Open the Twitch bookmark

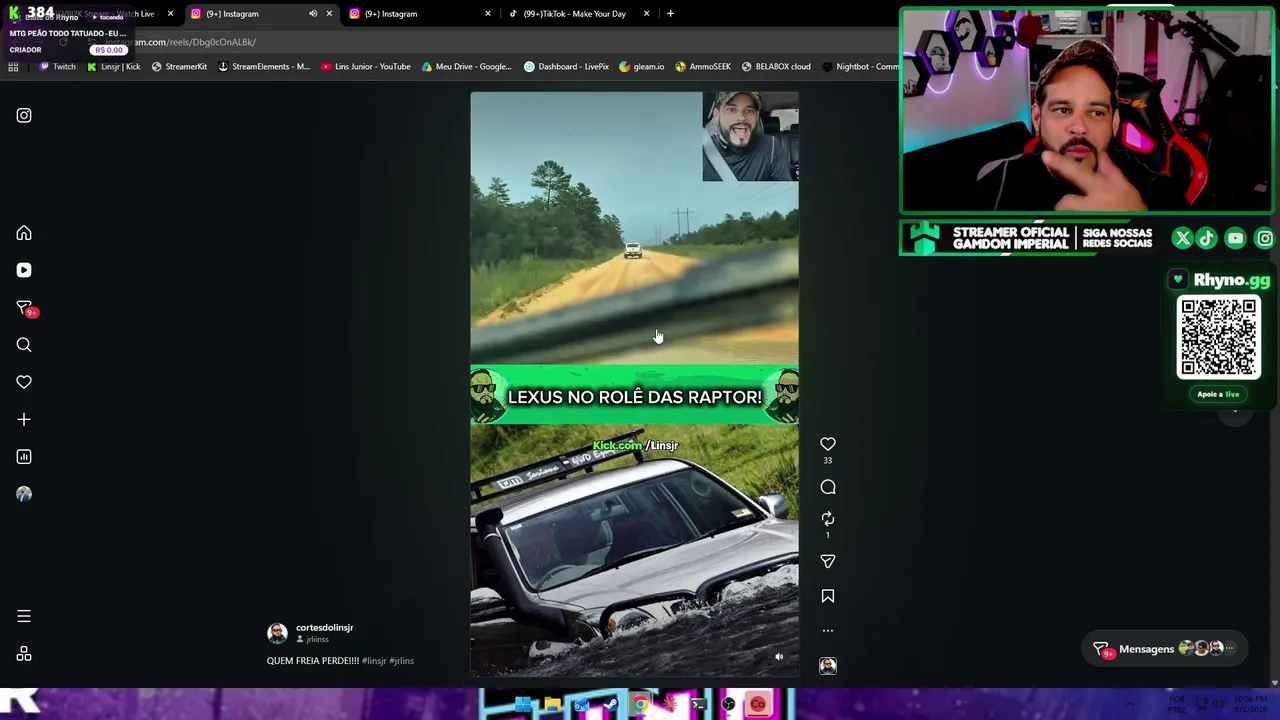tap(57, 67)
